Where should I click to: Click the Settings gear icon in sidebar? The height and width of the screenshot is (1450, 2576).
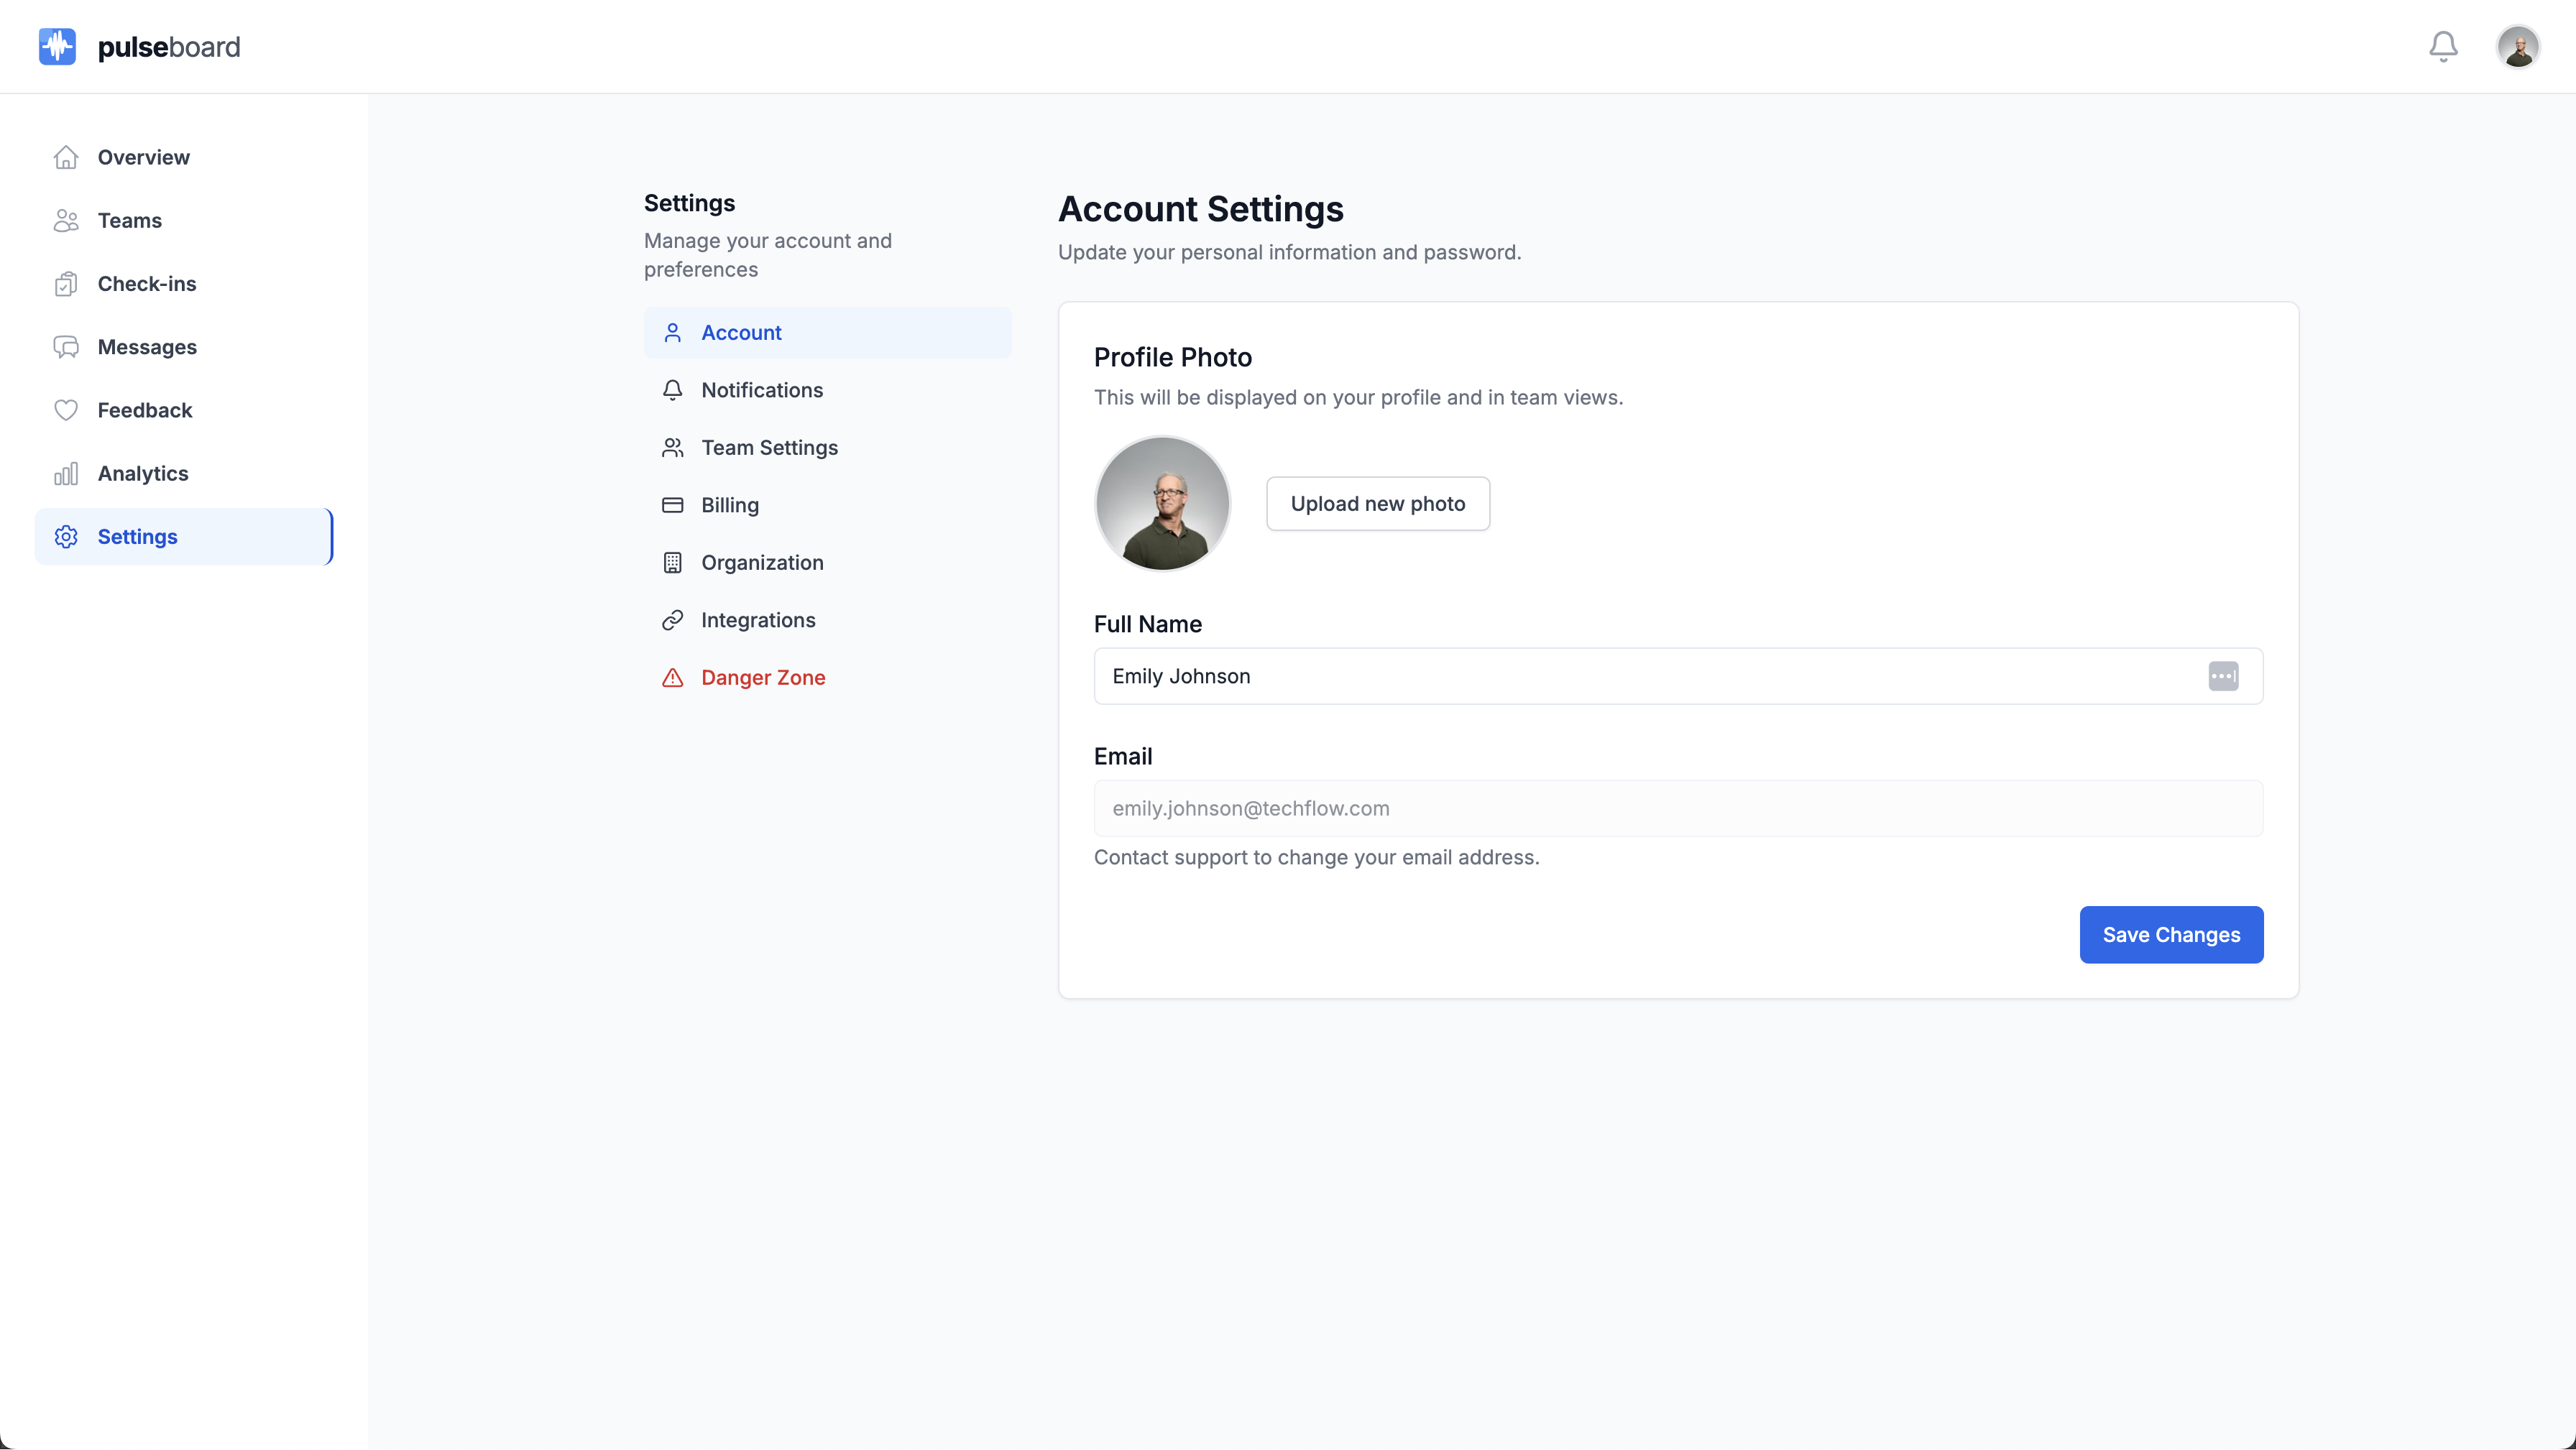66,537
